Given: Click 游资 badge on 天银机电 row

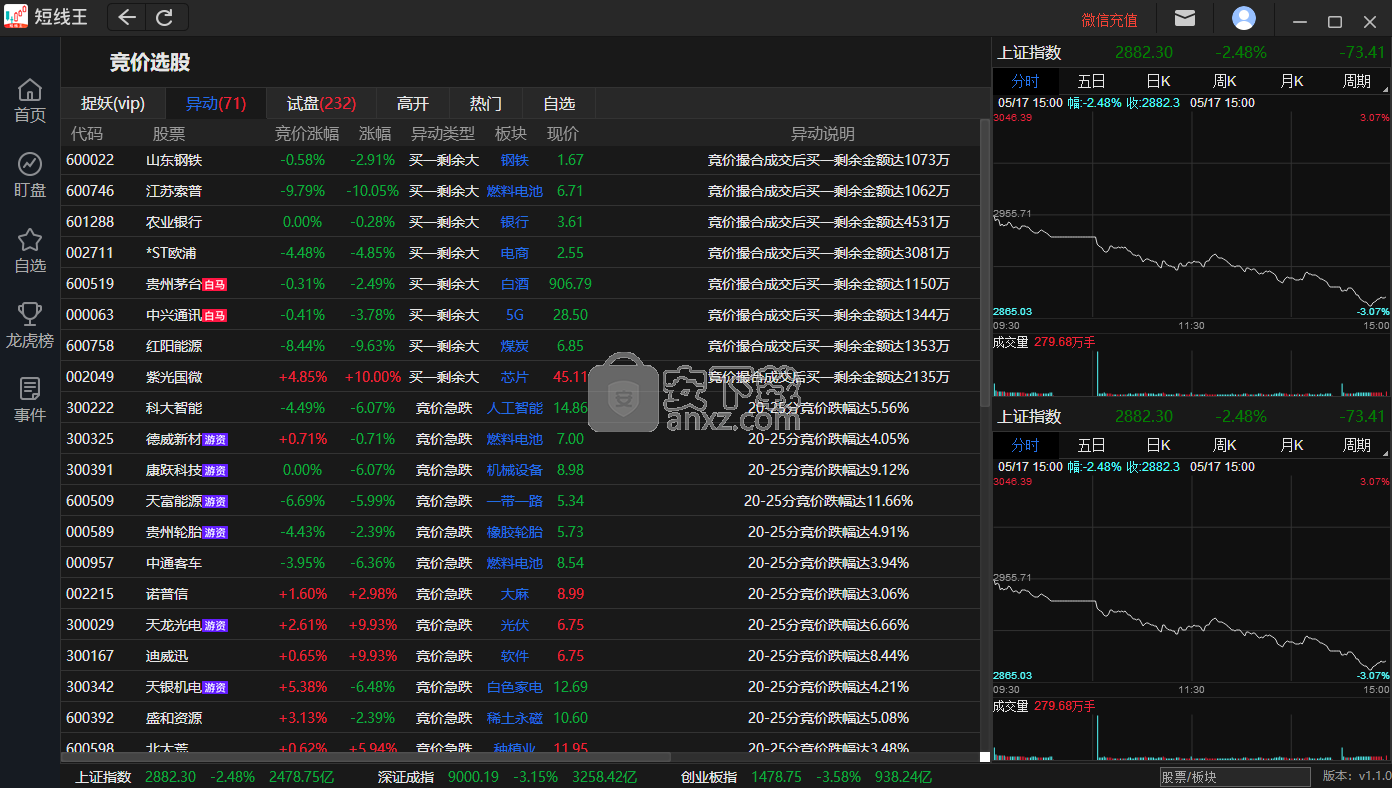Looking at the screenshot, I should pos(215,687).
